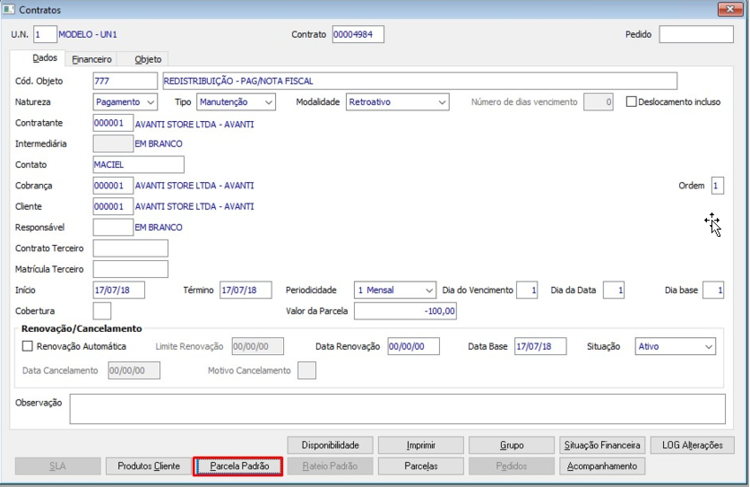Click the Contratante name AVANTI STORE LTDA
Viewport: 750px width, 487px height.
(194, 124)
